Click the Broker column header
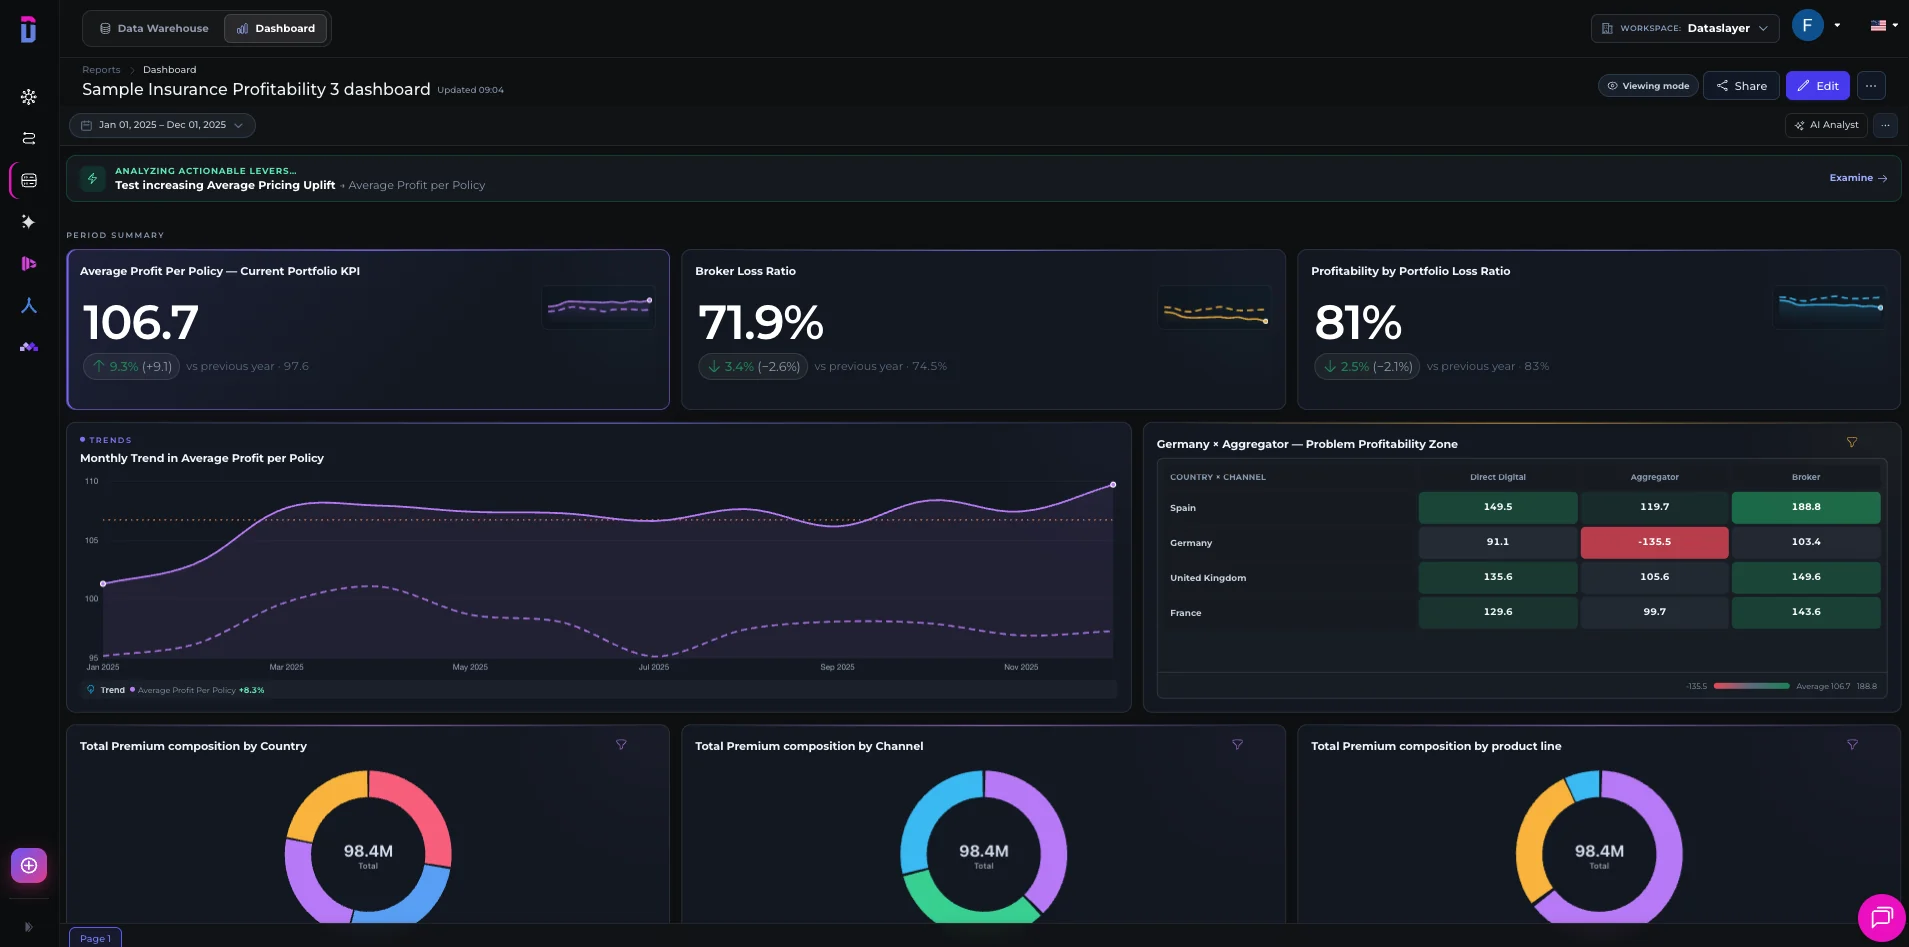 [x=1806, y=477]
